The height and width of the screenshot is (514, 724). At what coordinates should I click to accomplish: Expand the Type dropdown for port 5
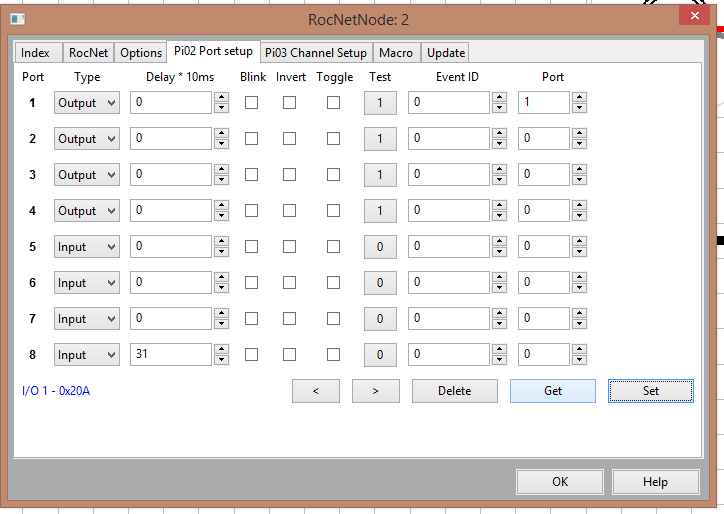point(86,247)
